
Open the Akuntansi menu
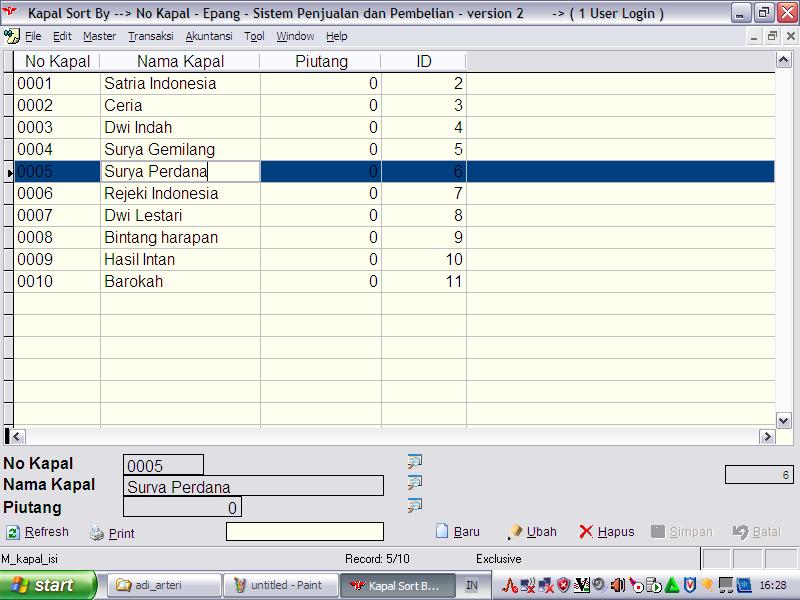[209, 36]
